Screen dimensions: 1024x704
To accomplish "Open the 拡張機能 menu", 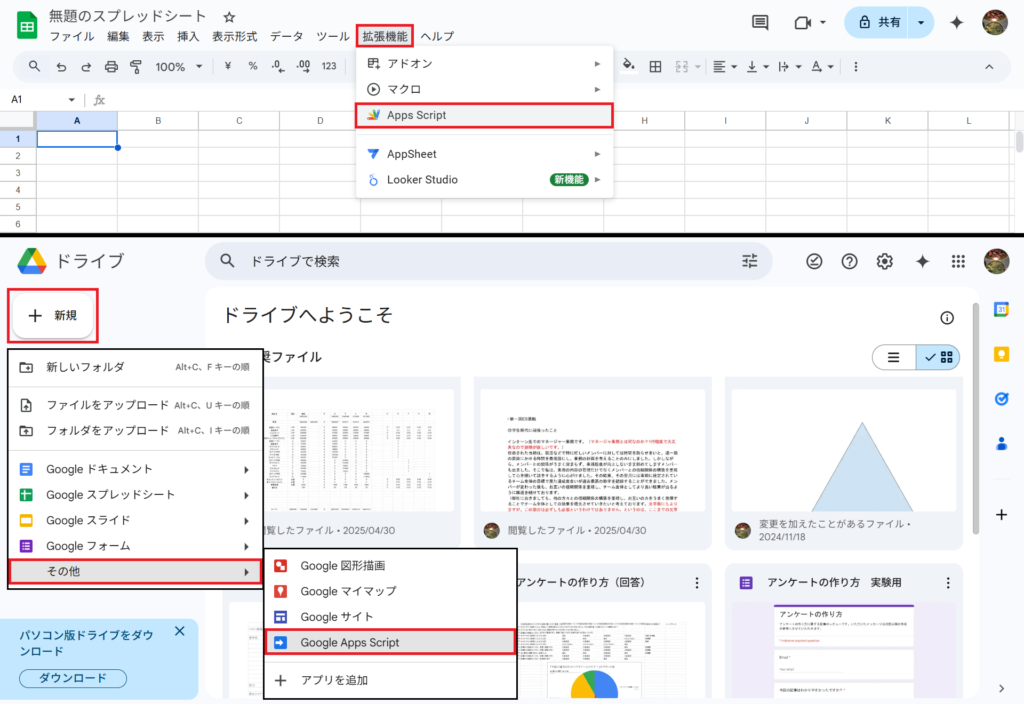I will [x=385, y=36].
